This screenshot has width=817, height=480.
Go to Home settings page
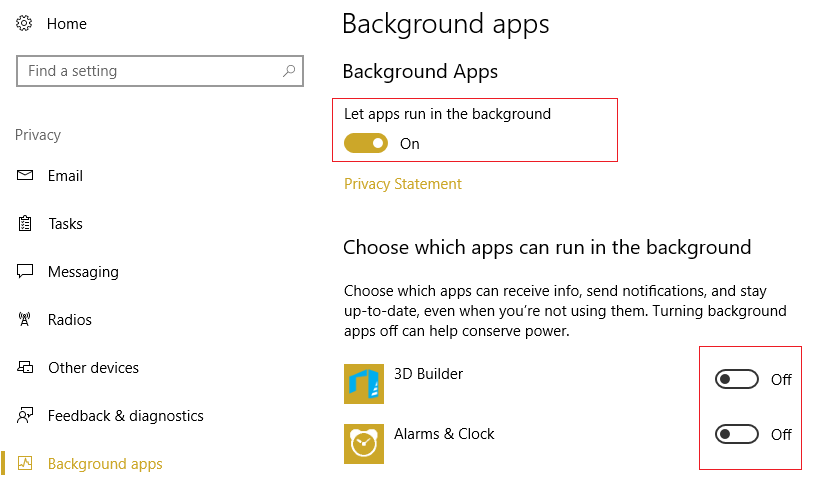click(67, 24)
